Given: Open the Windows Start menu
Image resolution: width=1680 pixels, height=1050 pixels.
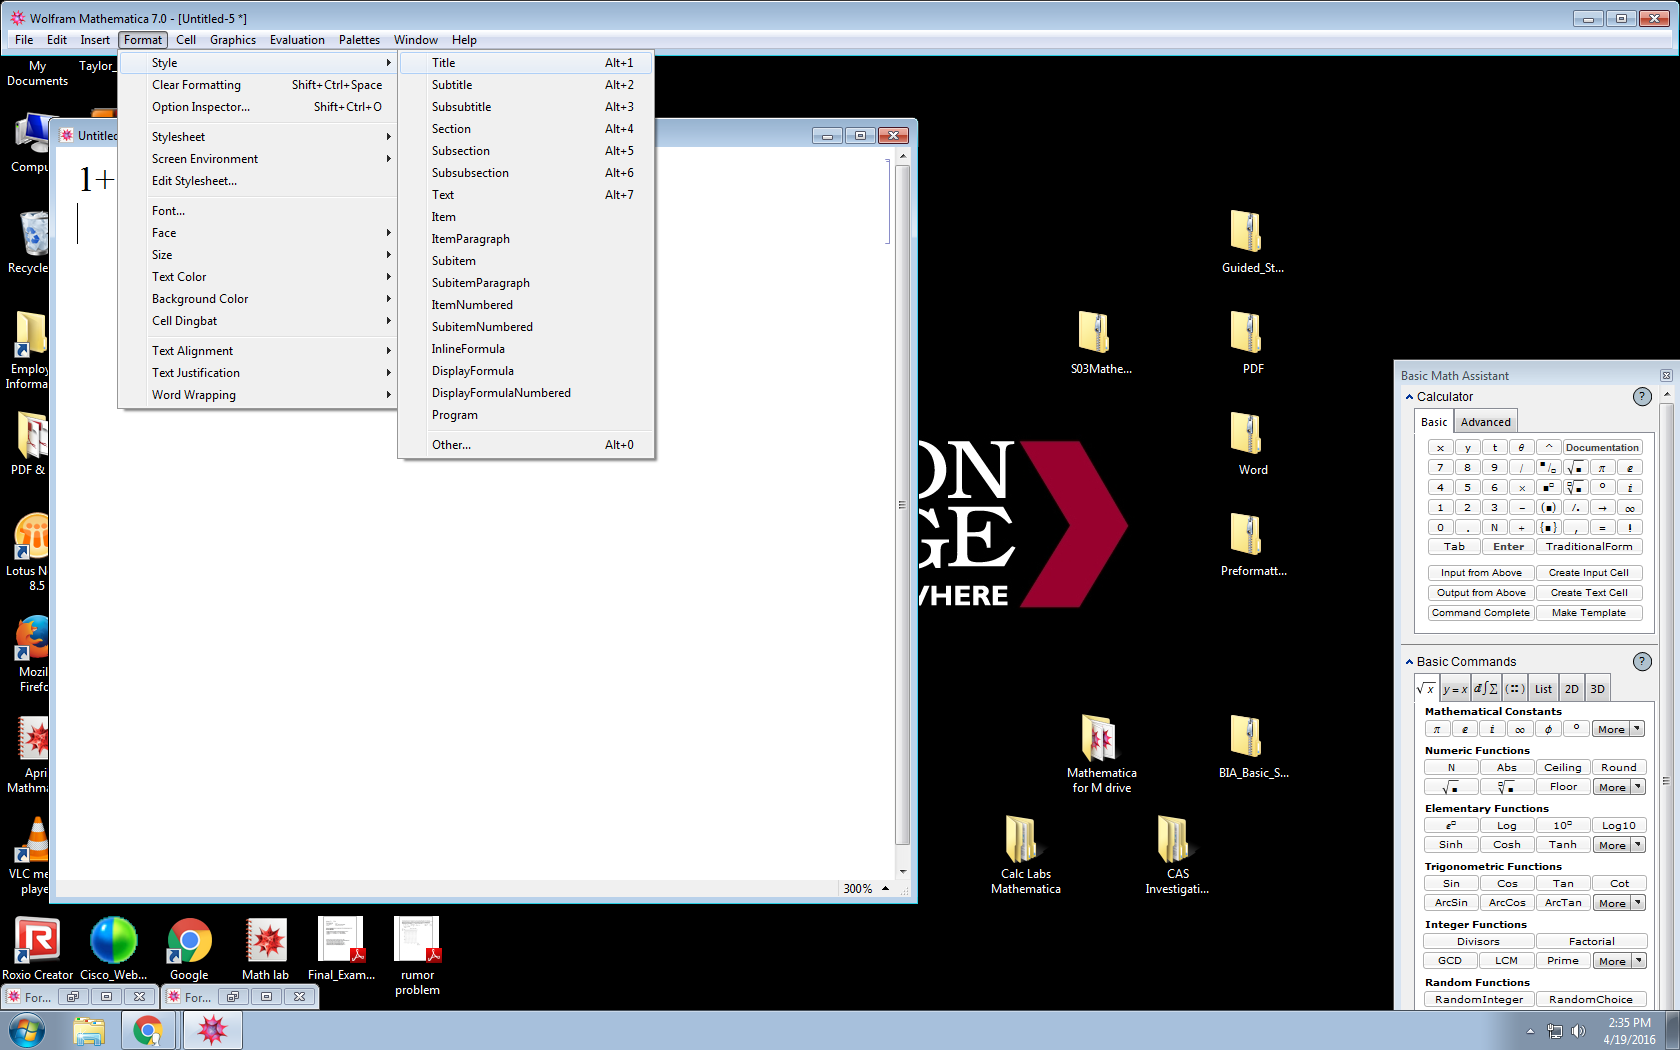Looking at the screenshot, I should pyautogui.click(x=27, y=1030).
